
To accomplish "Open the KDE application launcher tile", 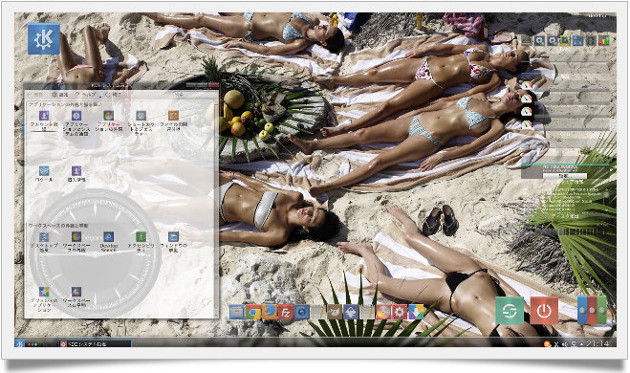I will click(44, 39).
